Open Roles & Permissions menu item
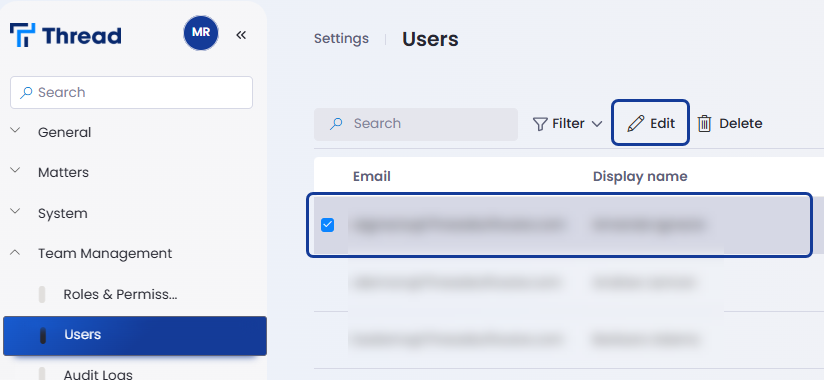The image size is (824, 380). [120, 294]
